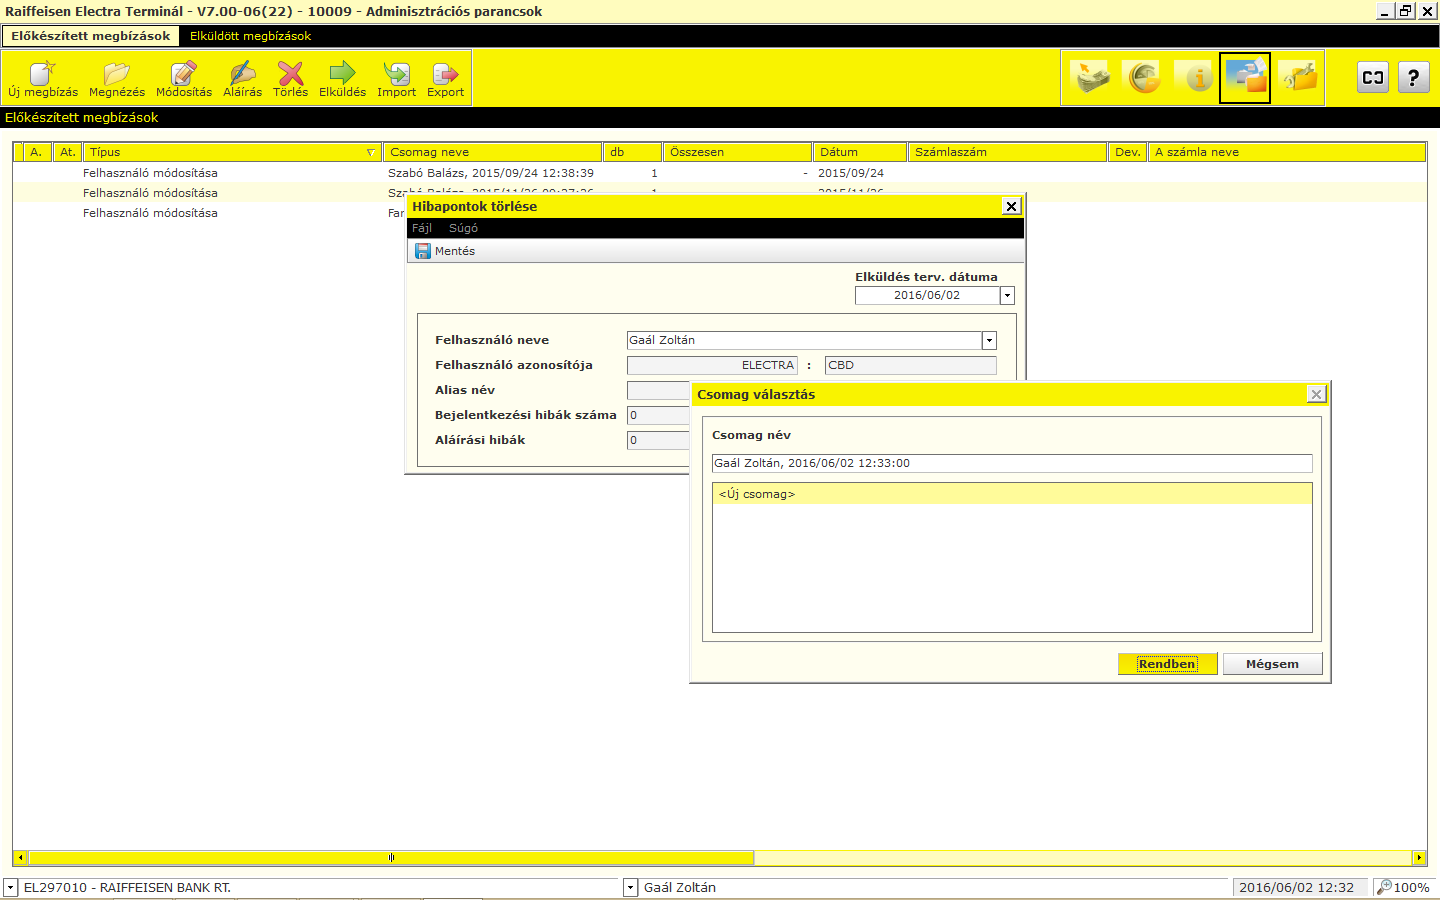
Task: Close the Hibapontok törlése dialog
Action: coord(1011,206)
